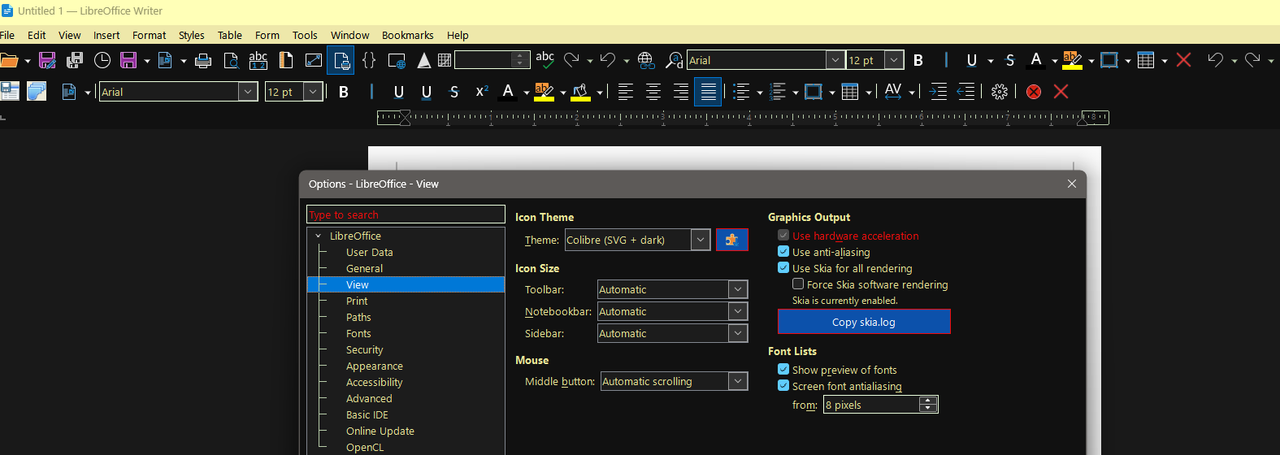Open the Notebookbar icon size dropdown
The height and width of the screenshot is (455, 1280).
(672, 311)
